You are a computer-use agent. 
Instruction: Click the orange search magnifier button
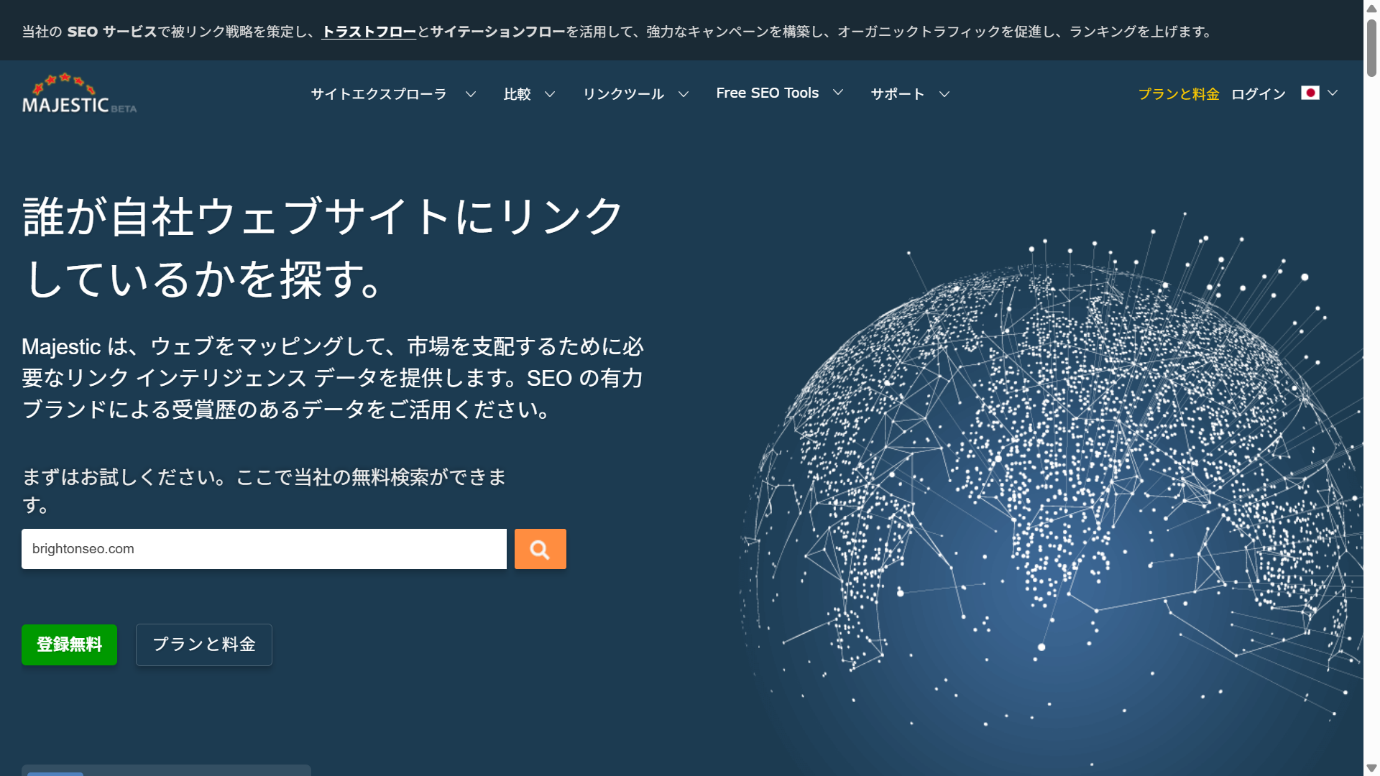click(540, 549)
